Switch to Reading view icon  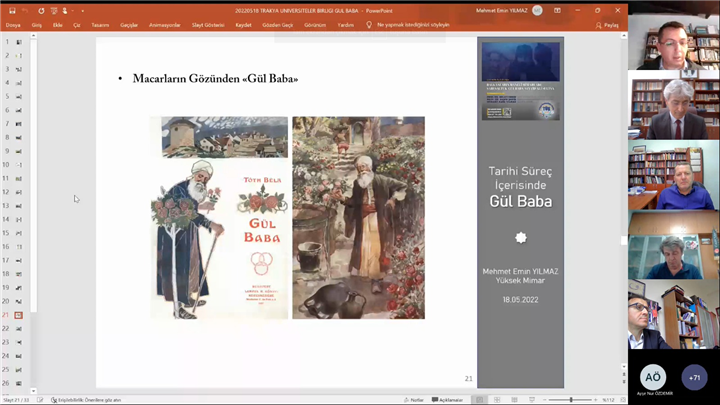[514, 400]
